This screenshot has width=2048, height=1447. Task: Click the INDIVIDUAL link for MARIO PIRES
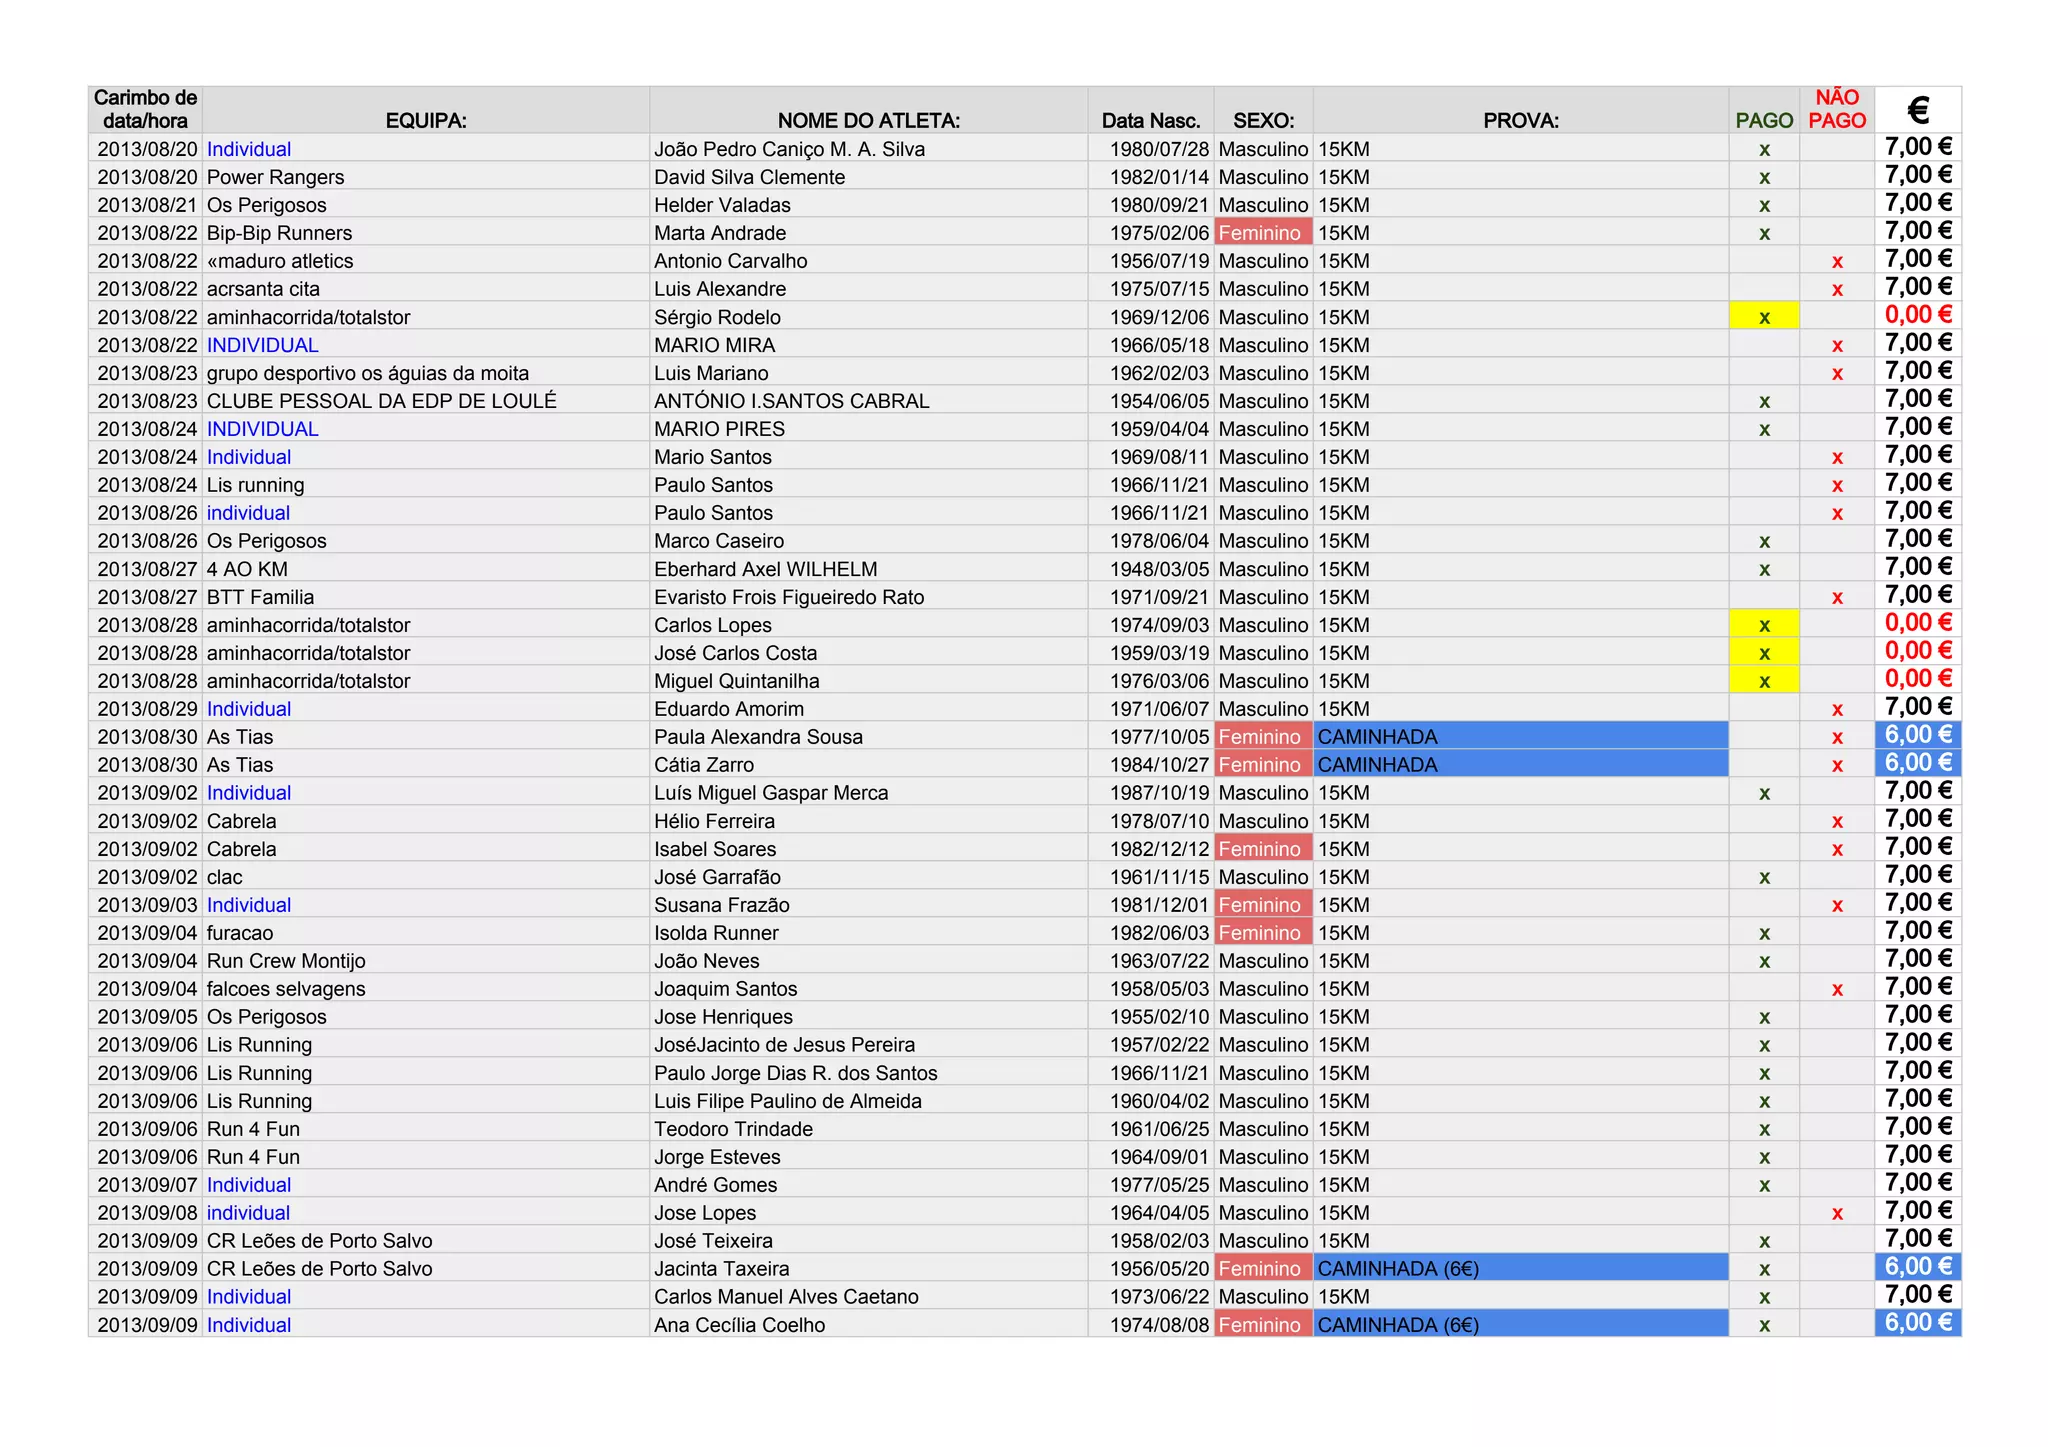(x=262, y=429)
